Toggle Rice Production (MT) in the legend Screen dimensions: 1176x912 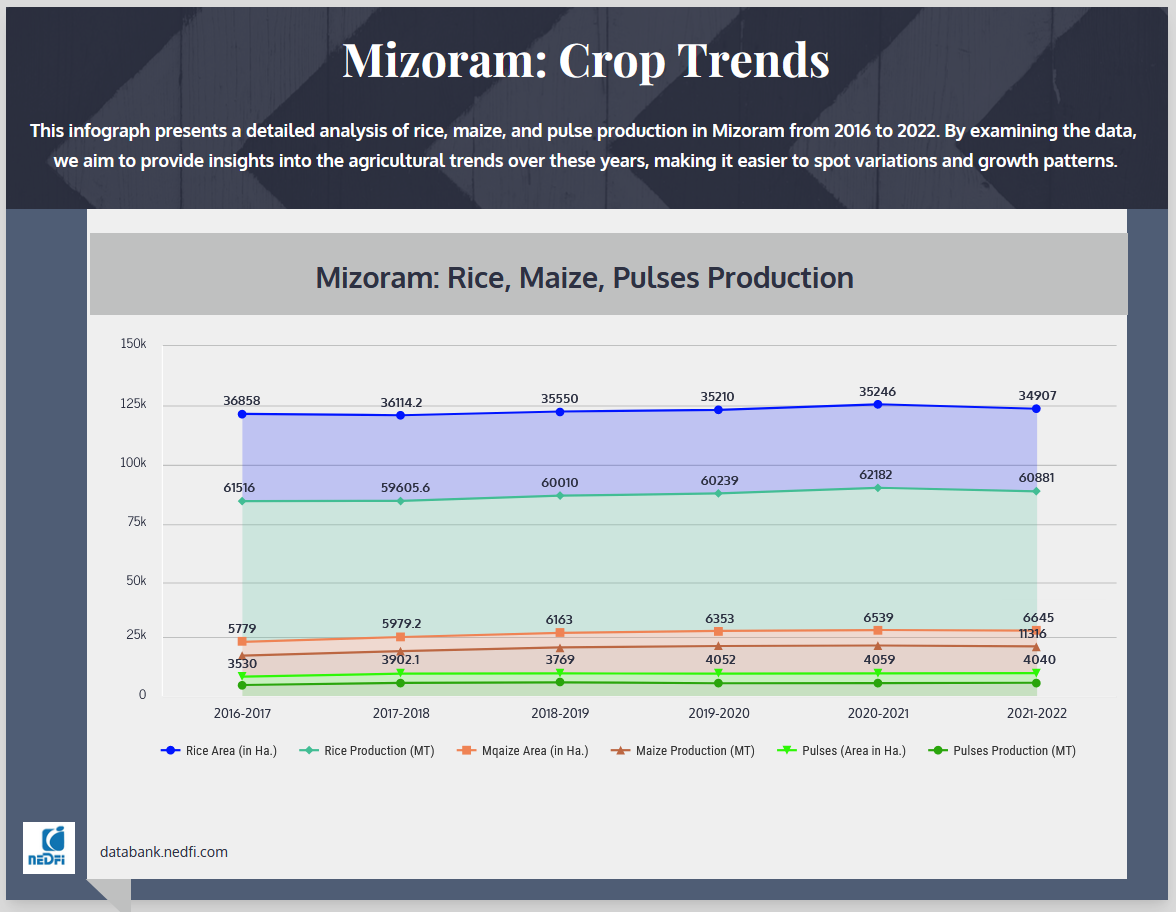pyautogui.click(x=368, y=750)
